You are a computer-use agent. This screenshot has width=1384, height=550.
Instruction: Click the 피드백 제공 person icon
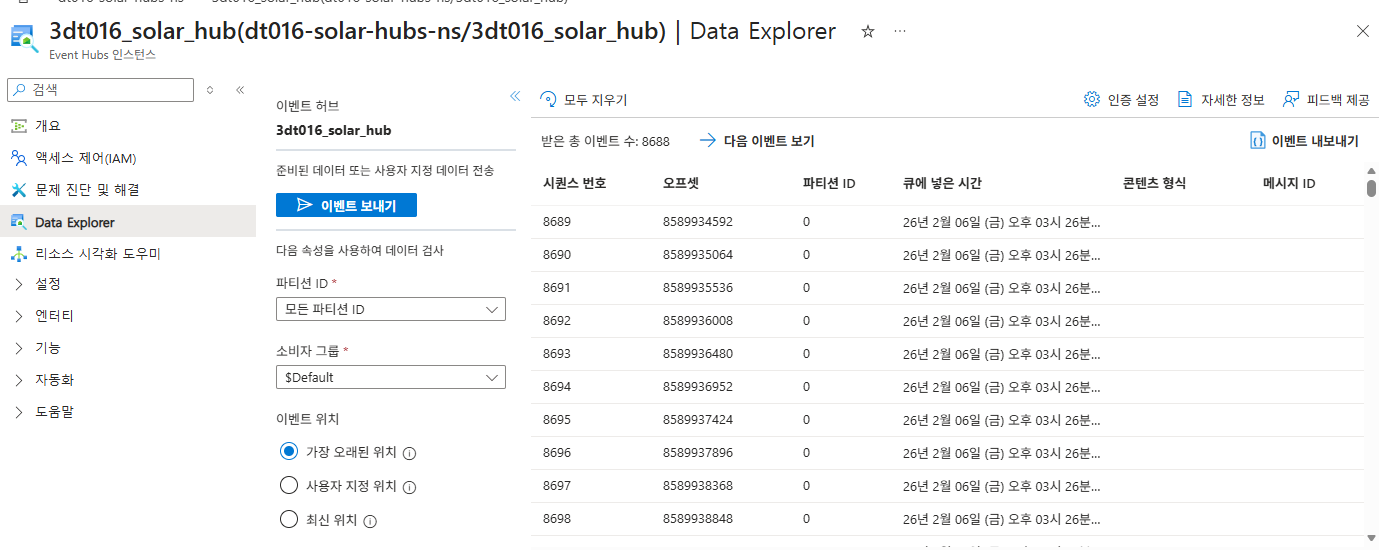[x=1291, y=99]
